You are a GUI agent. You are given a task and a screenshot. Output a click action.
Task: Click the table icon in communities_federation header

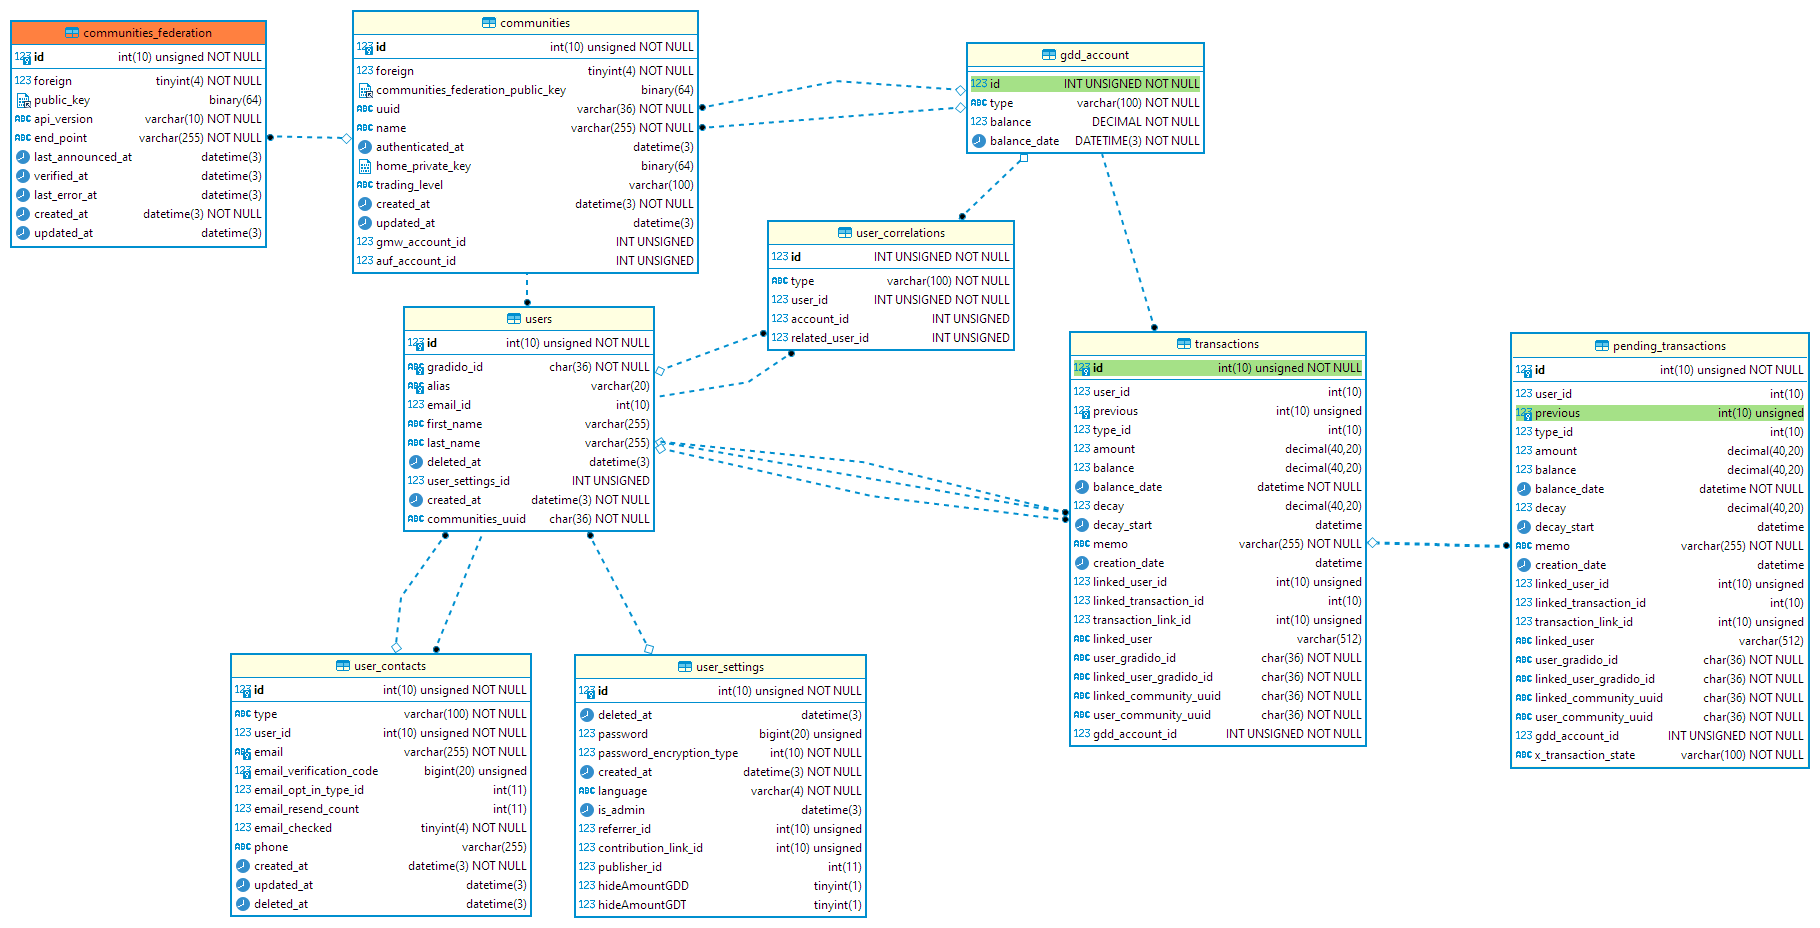click(x=72, y=33)
